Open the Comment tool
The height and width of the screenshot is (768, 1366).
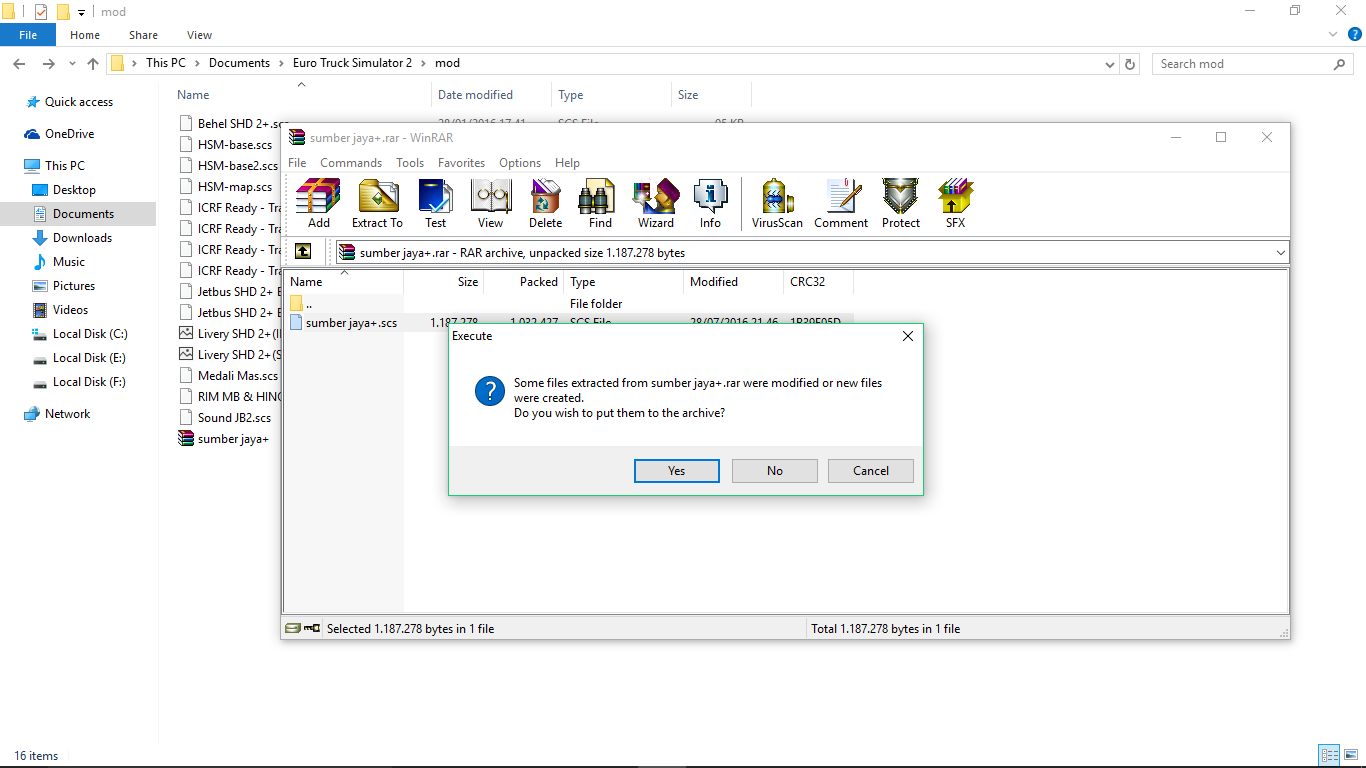coord(841,204)
